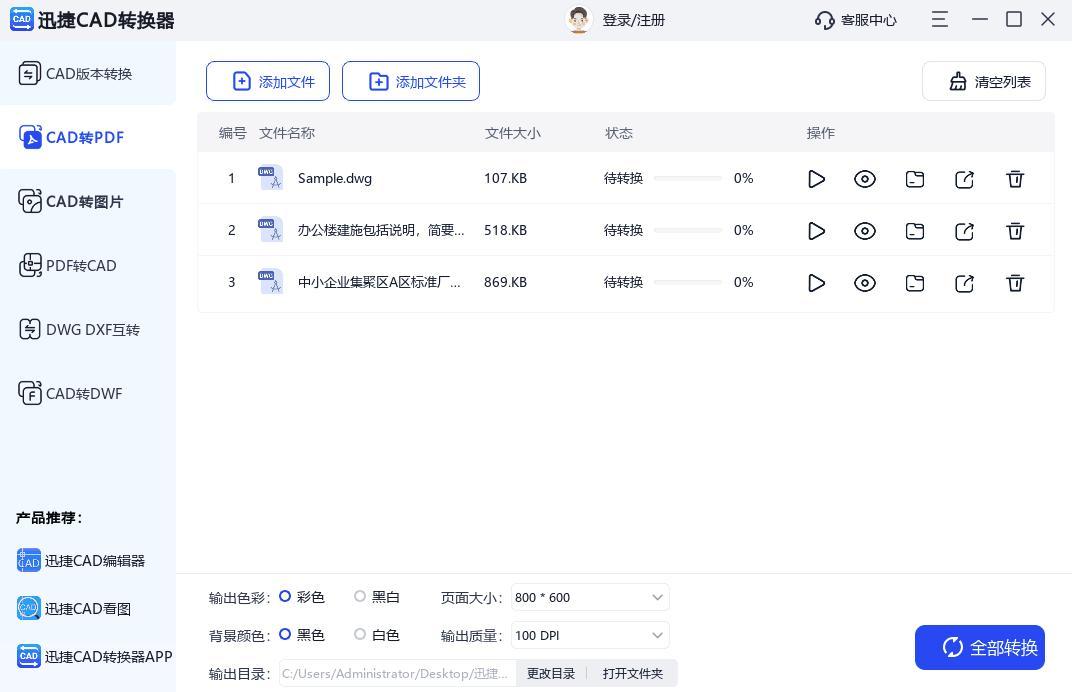Click the 添加文件 button

(x=268, y=82)
